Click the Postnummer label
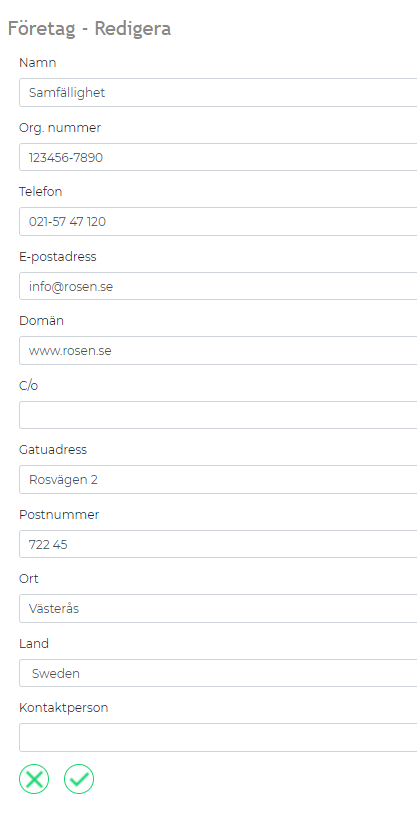This screenshot has width=417, height=817. pos(59,515)
